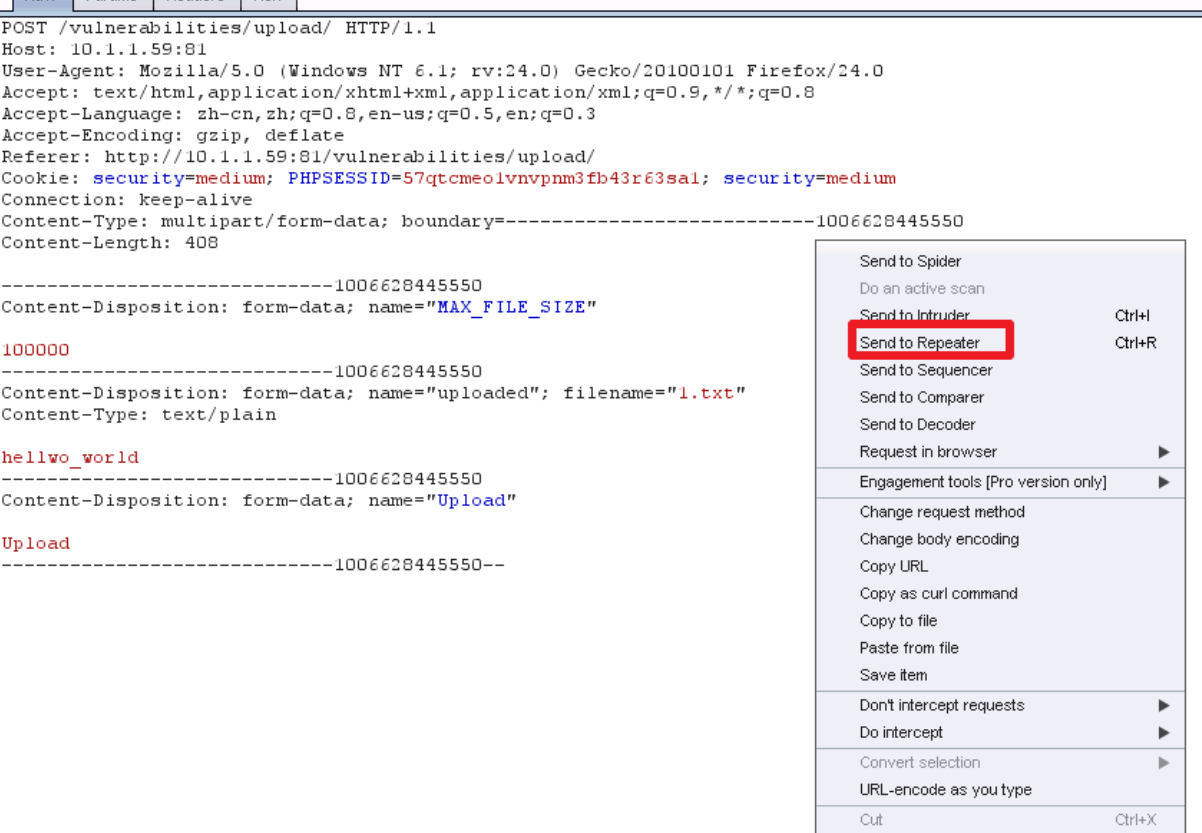Choose Send to Comparer option
1202x833 pixels.
coord(921,397)
